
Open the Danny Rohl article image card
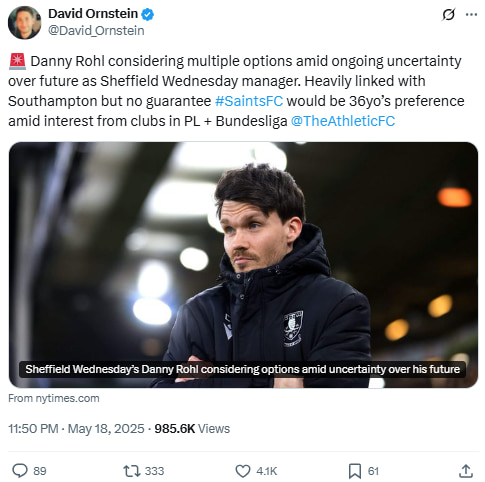coord(243,265)
